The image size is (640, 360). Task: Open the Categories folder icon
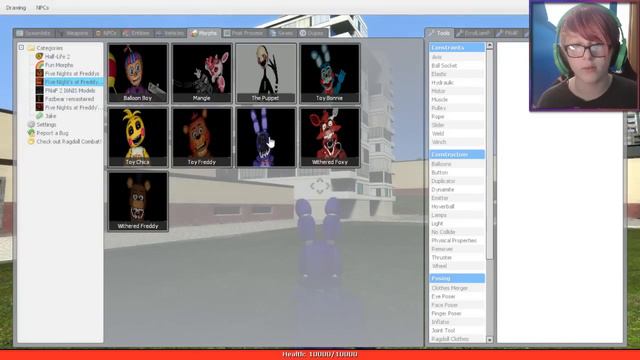(31, 48)
